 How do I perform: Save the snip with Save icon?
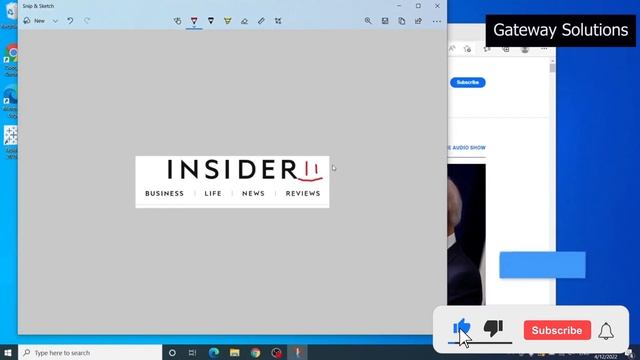(x=385, y=21)
